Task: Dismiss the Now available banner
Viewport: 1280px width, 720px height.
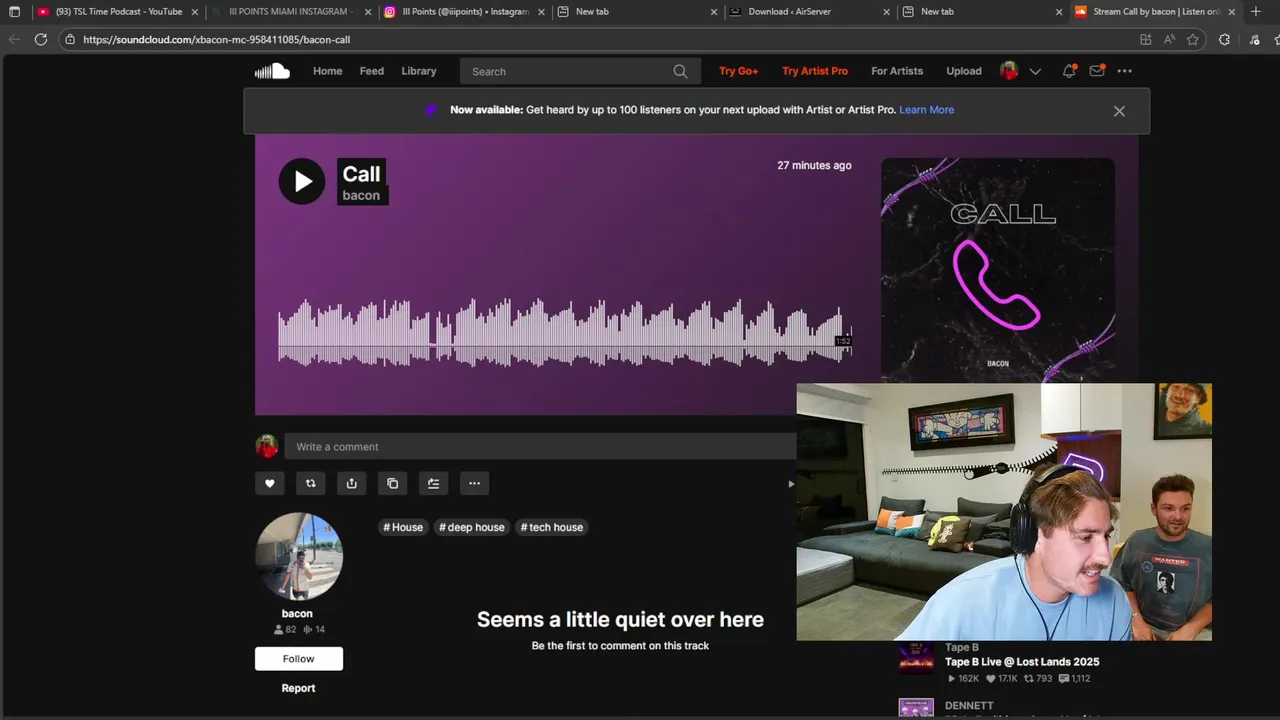Action: [1119, 111]
